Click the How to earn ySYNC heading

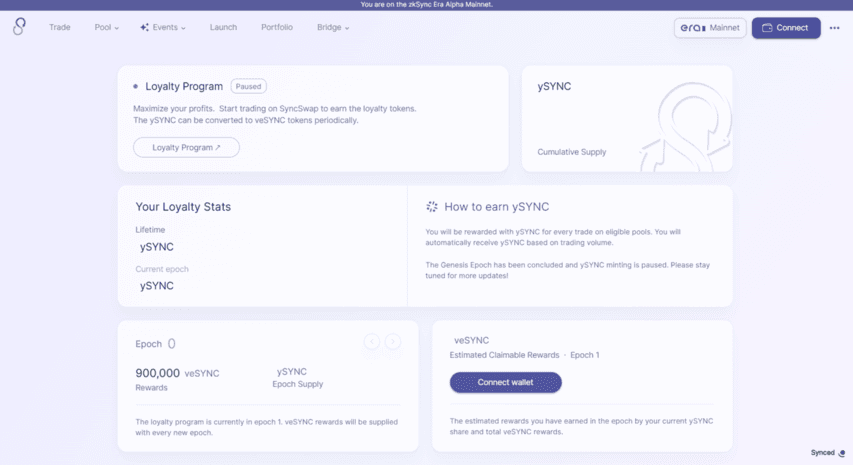click(x=497, y=207)
